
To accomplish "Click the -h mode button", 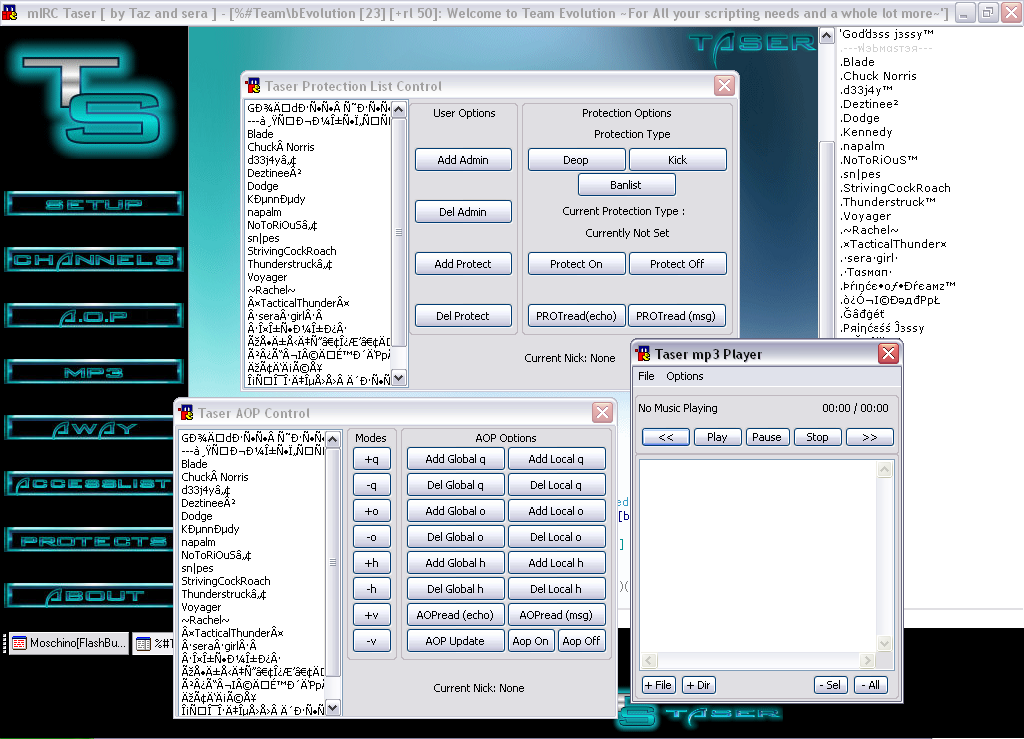I will click(x=372, y=589).
